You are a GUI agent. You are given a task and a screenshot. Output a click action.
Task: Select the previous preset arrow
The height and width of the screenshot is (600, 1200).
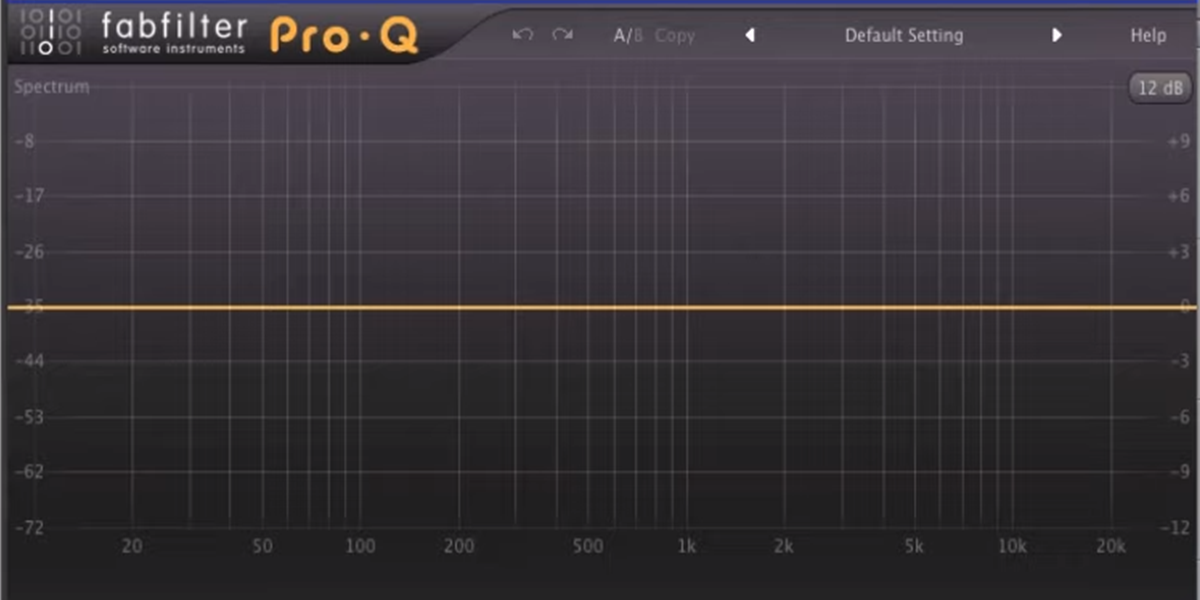tap(749, 35)
